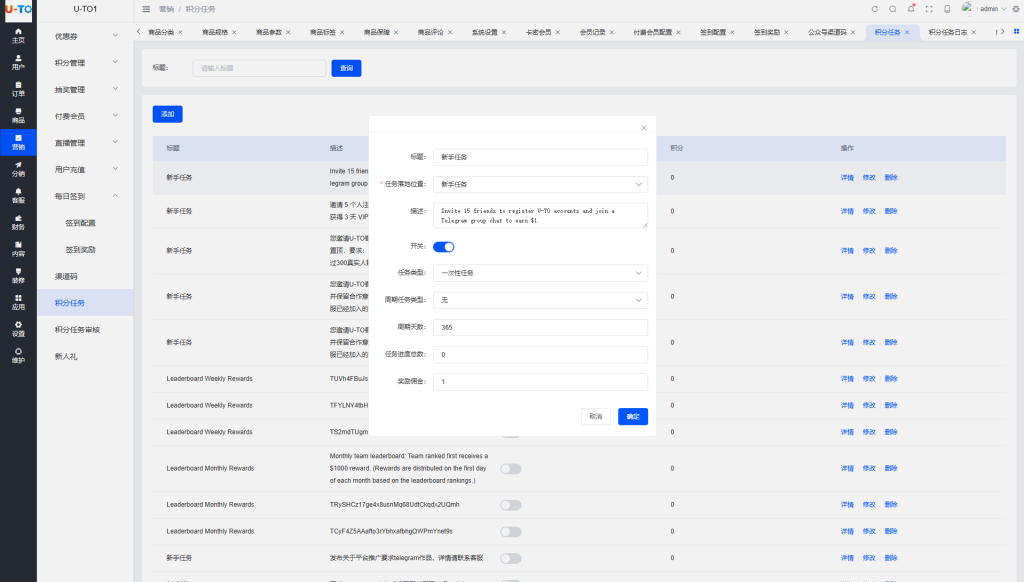
Task: Switch to the 会员记录 tab
Action: pos(592,32)
